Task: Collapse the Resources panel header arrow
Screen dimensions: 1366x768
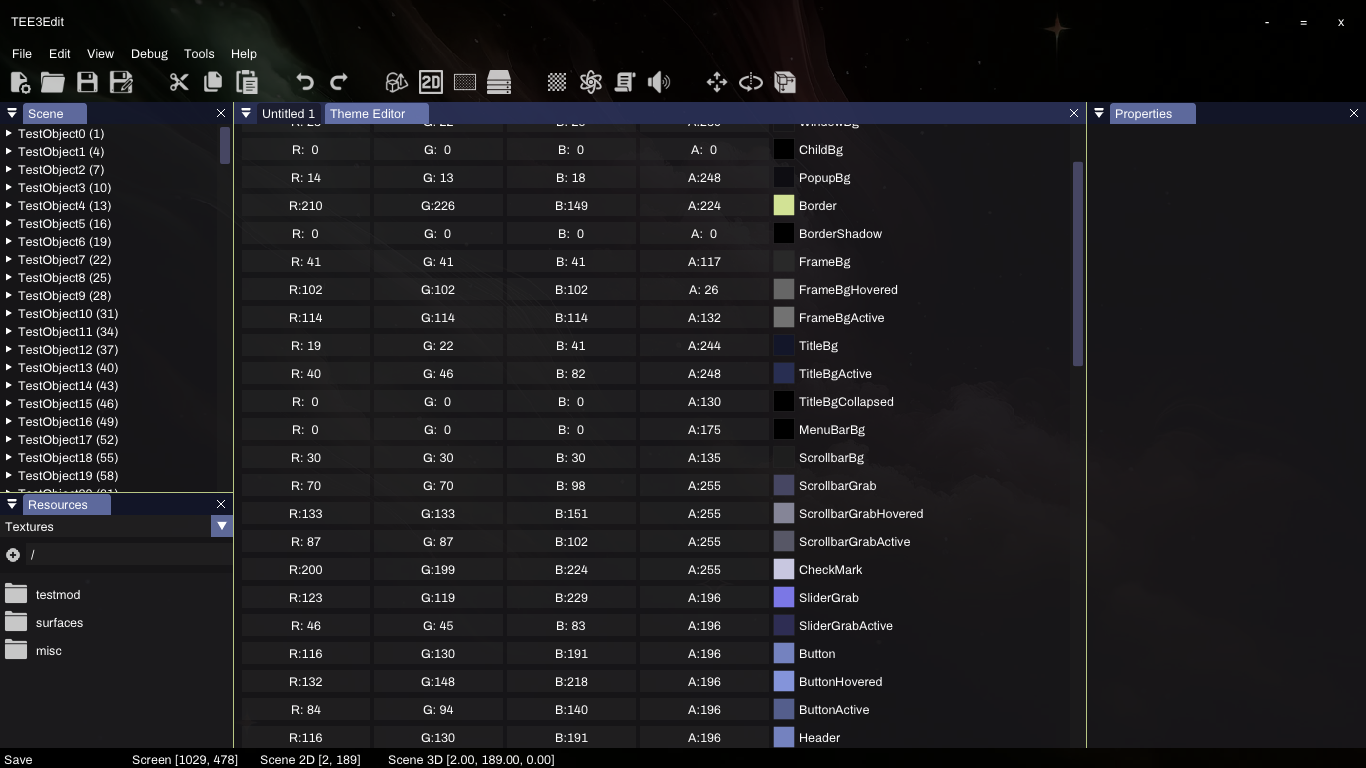Action: 11,504
